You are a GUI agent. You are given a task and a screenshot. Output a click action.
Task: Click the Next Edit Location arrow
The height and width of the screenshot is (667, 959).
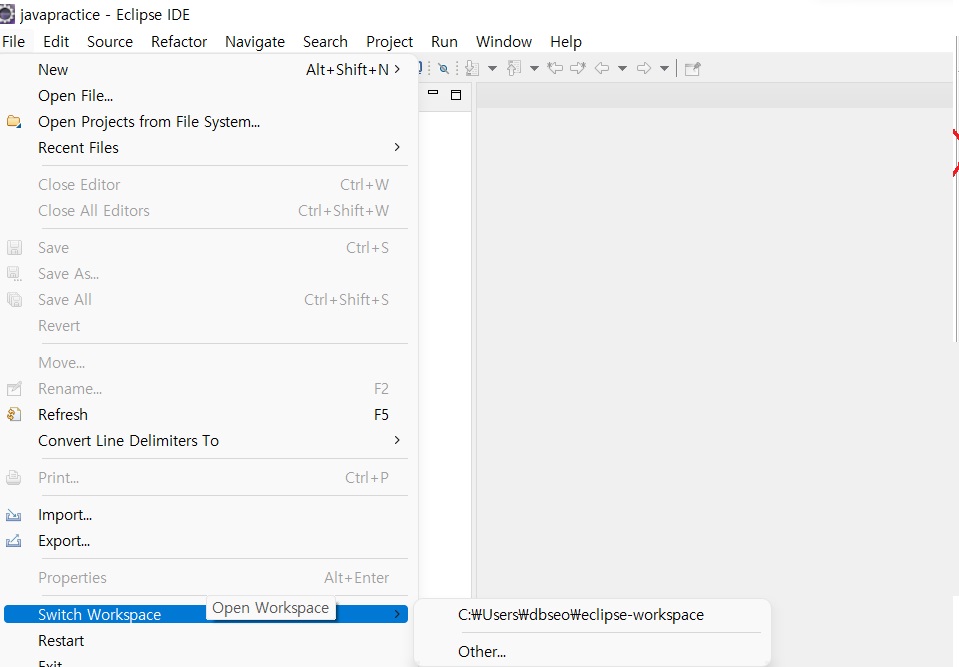(x=578, y=68)
